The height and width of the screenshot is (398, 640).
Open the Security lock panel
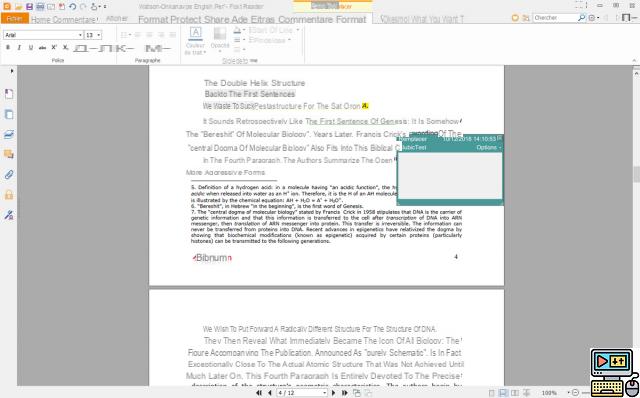9,195
